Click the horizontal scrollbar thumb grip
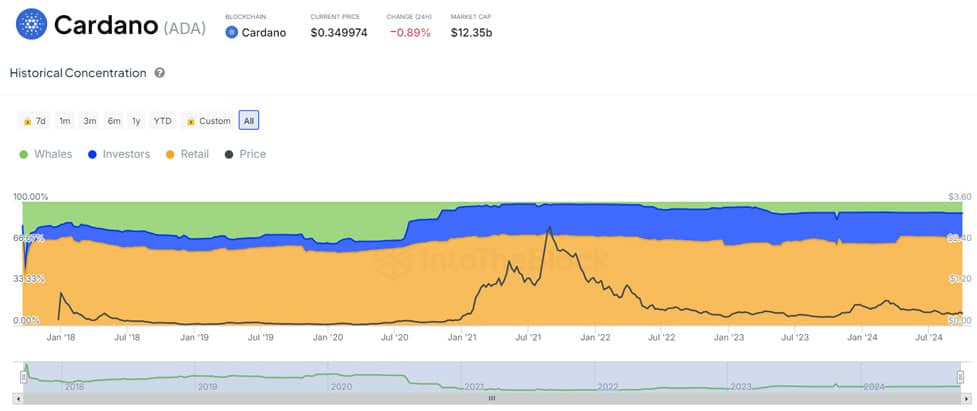Viewport: 977px width, 411px height. 492,398
